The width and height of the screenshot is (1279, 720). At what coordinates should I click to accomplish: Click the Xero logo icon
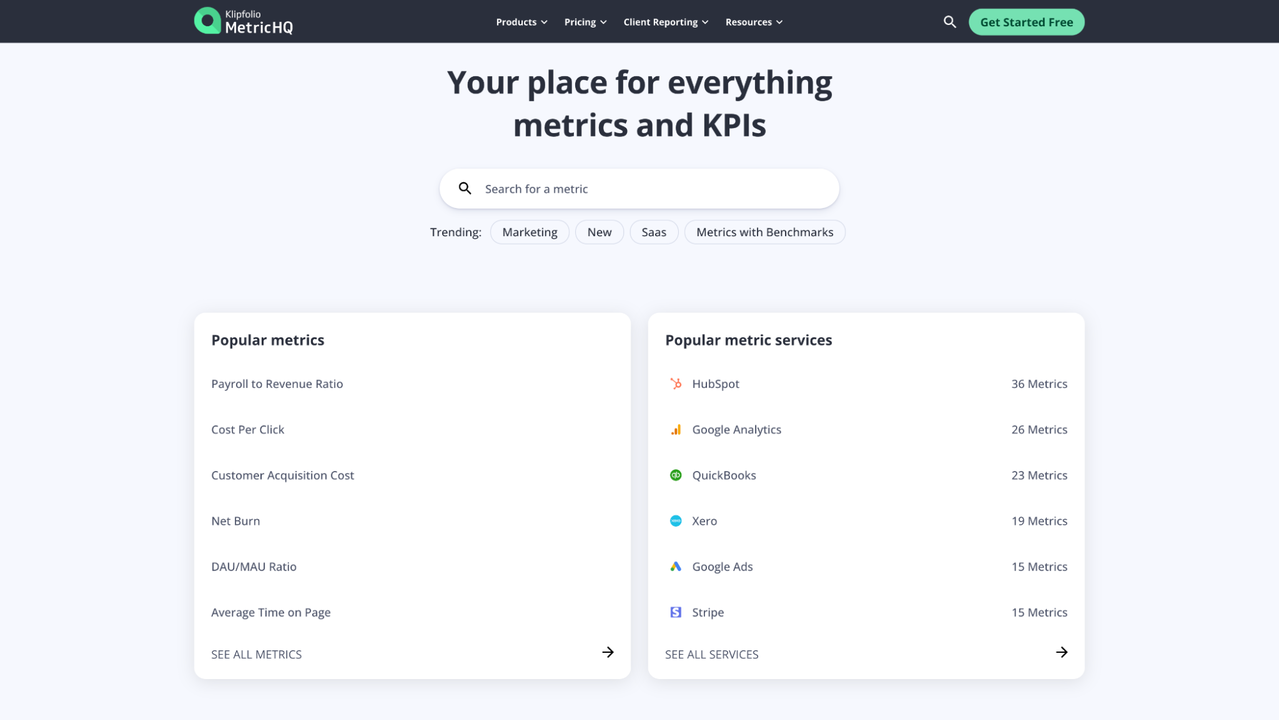click(676, 521)
